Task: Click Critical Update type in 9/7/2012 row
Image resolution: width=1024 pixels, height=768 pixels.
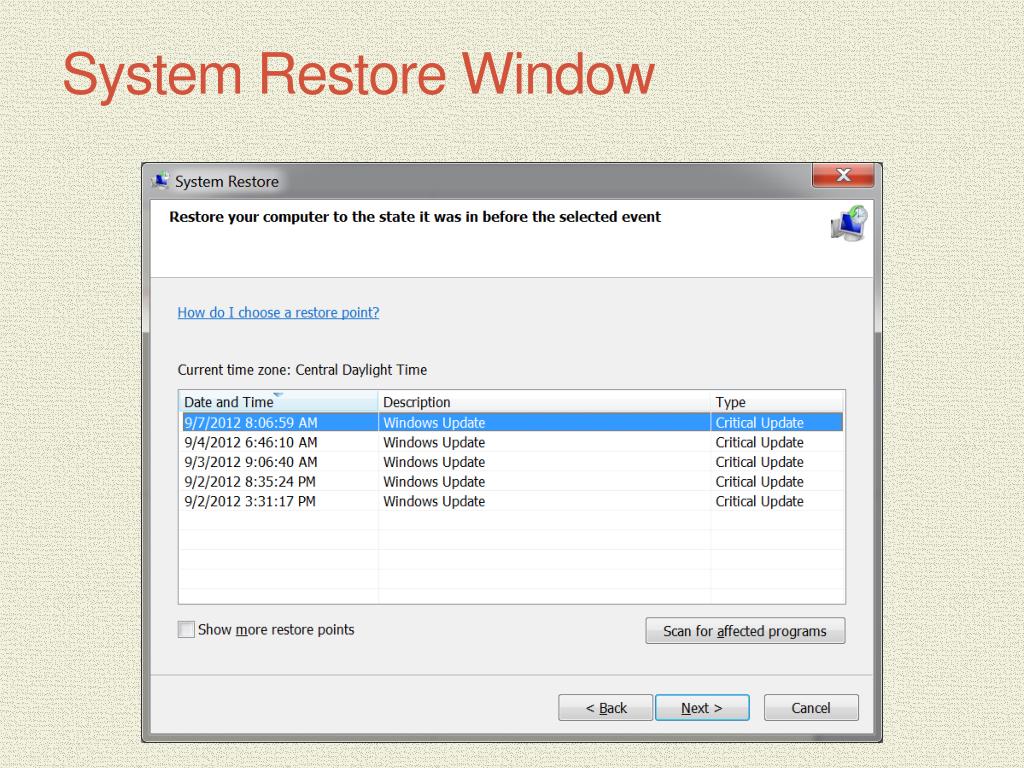Action: click(760, 423)
